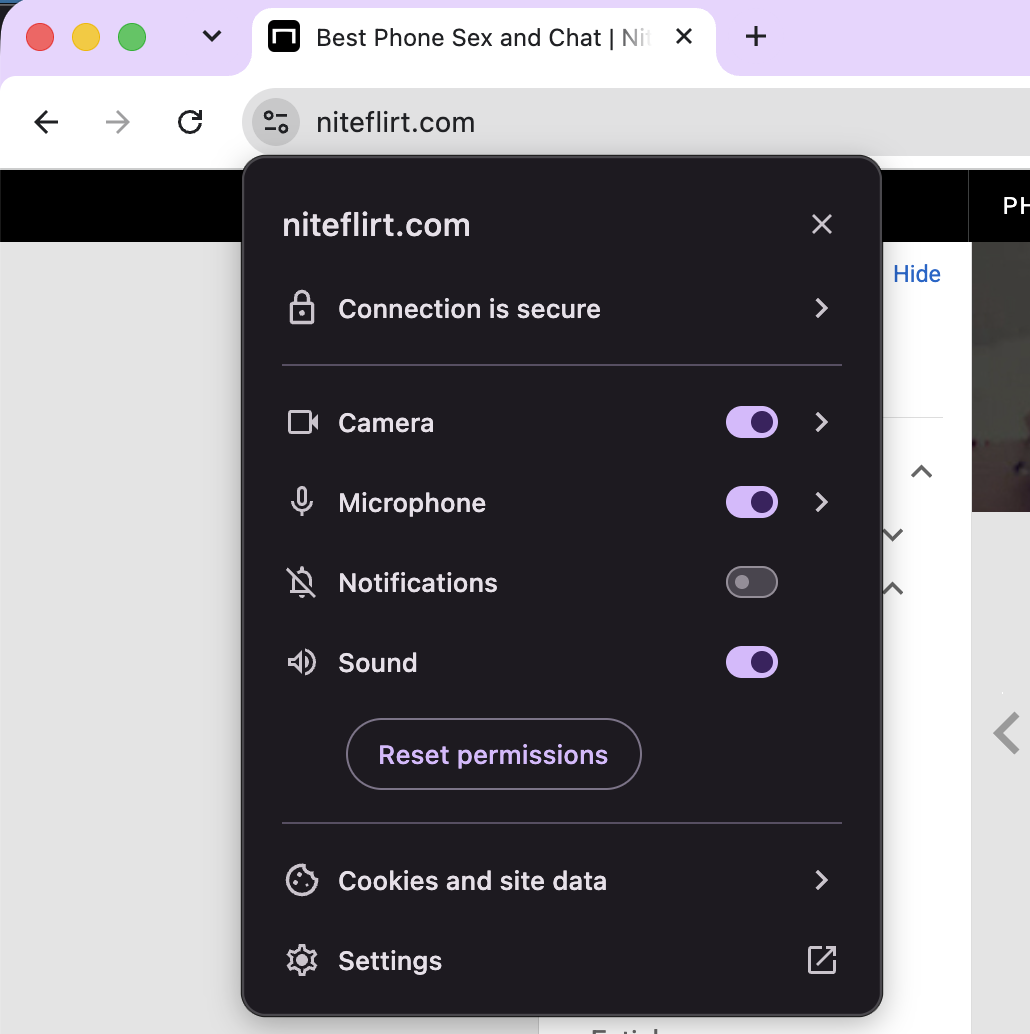Click the Microphone label text

(412, 503)
